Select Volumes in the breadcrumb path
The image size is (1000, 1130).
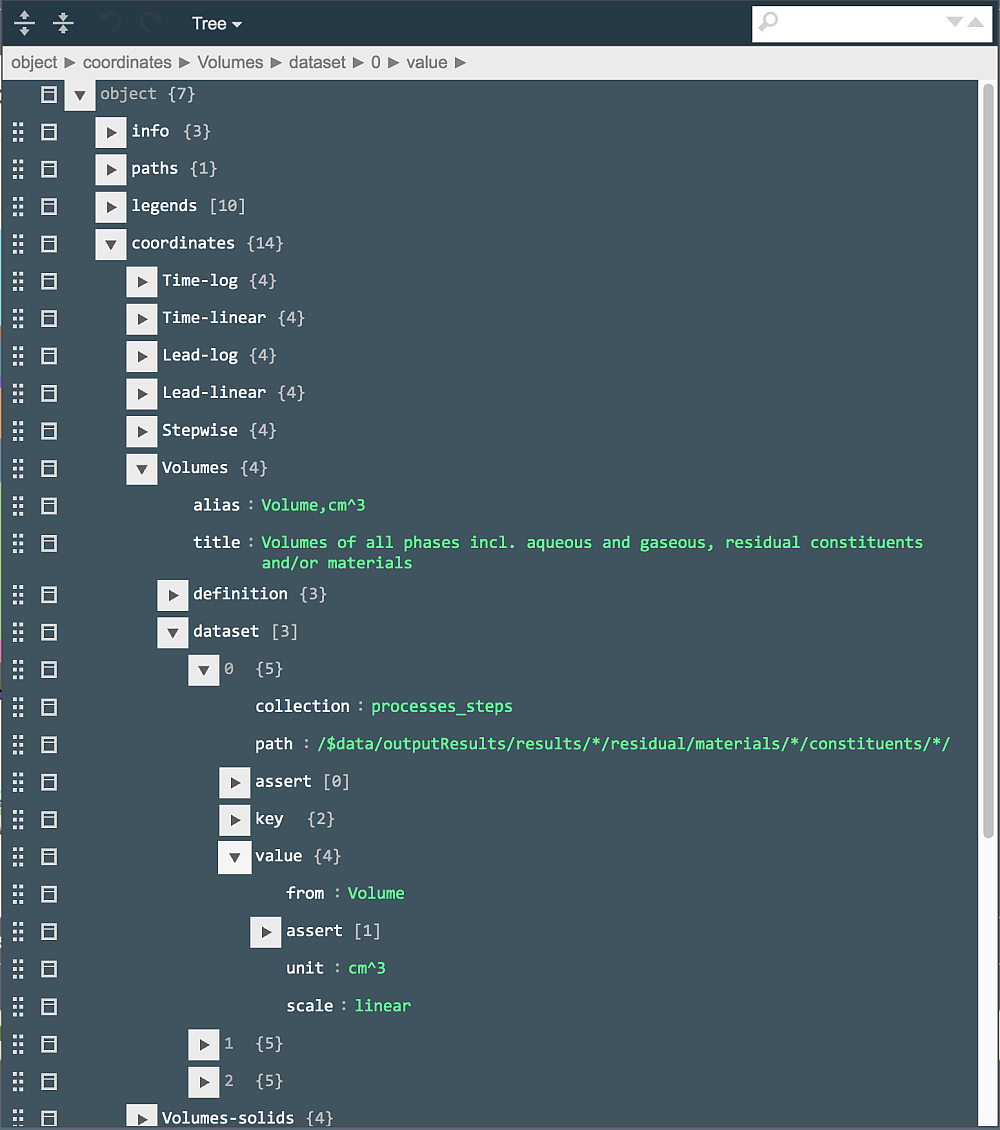(230, 62)
